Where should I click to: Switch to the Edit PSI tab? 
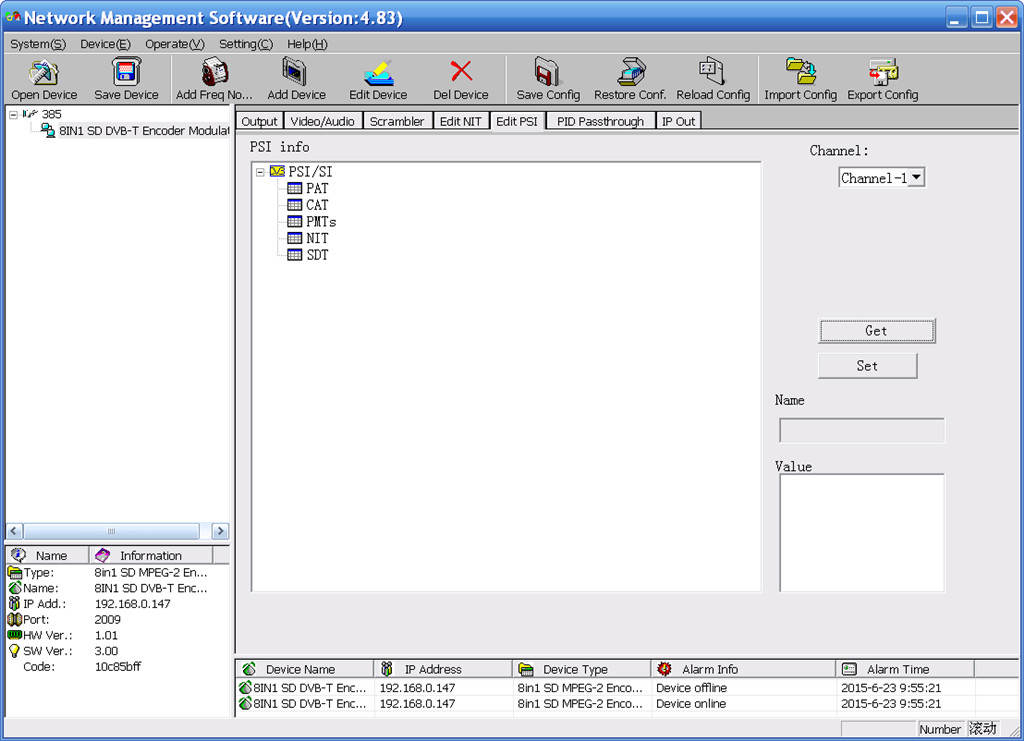tap(517, 121)
